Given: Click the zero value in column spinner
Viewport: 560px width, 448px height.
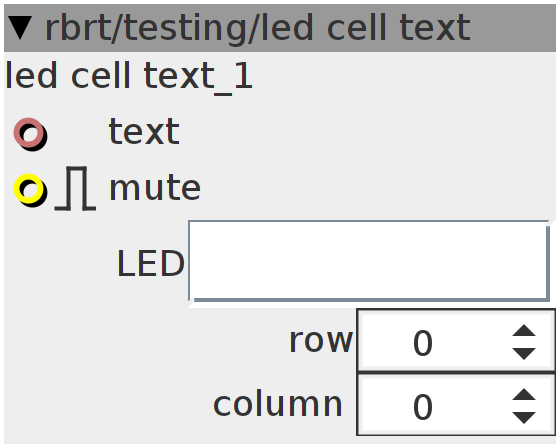Looking at the screenshot, I should (x=423, y=407).
